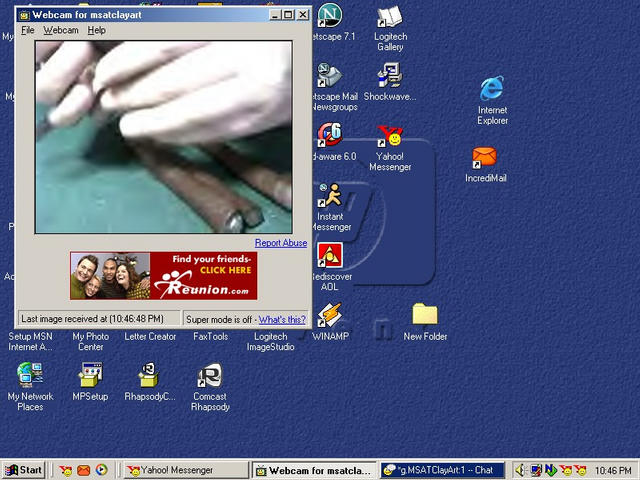
Task: Maximize the Webcam for msatclayart window
Action: (288, 15)
